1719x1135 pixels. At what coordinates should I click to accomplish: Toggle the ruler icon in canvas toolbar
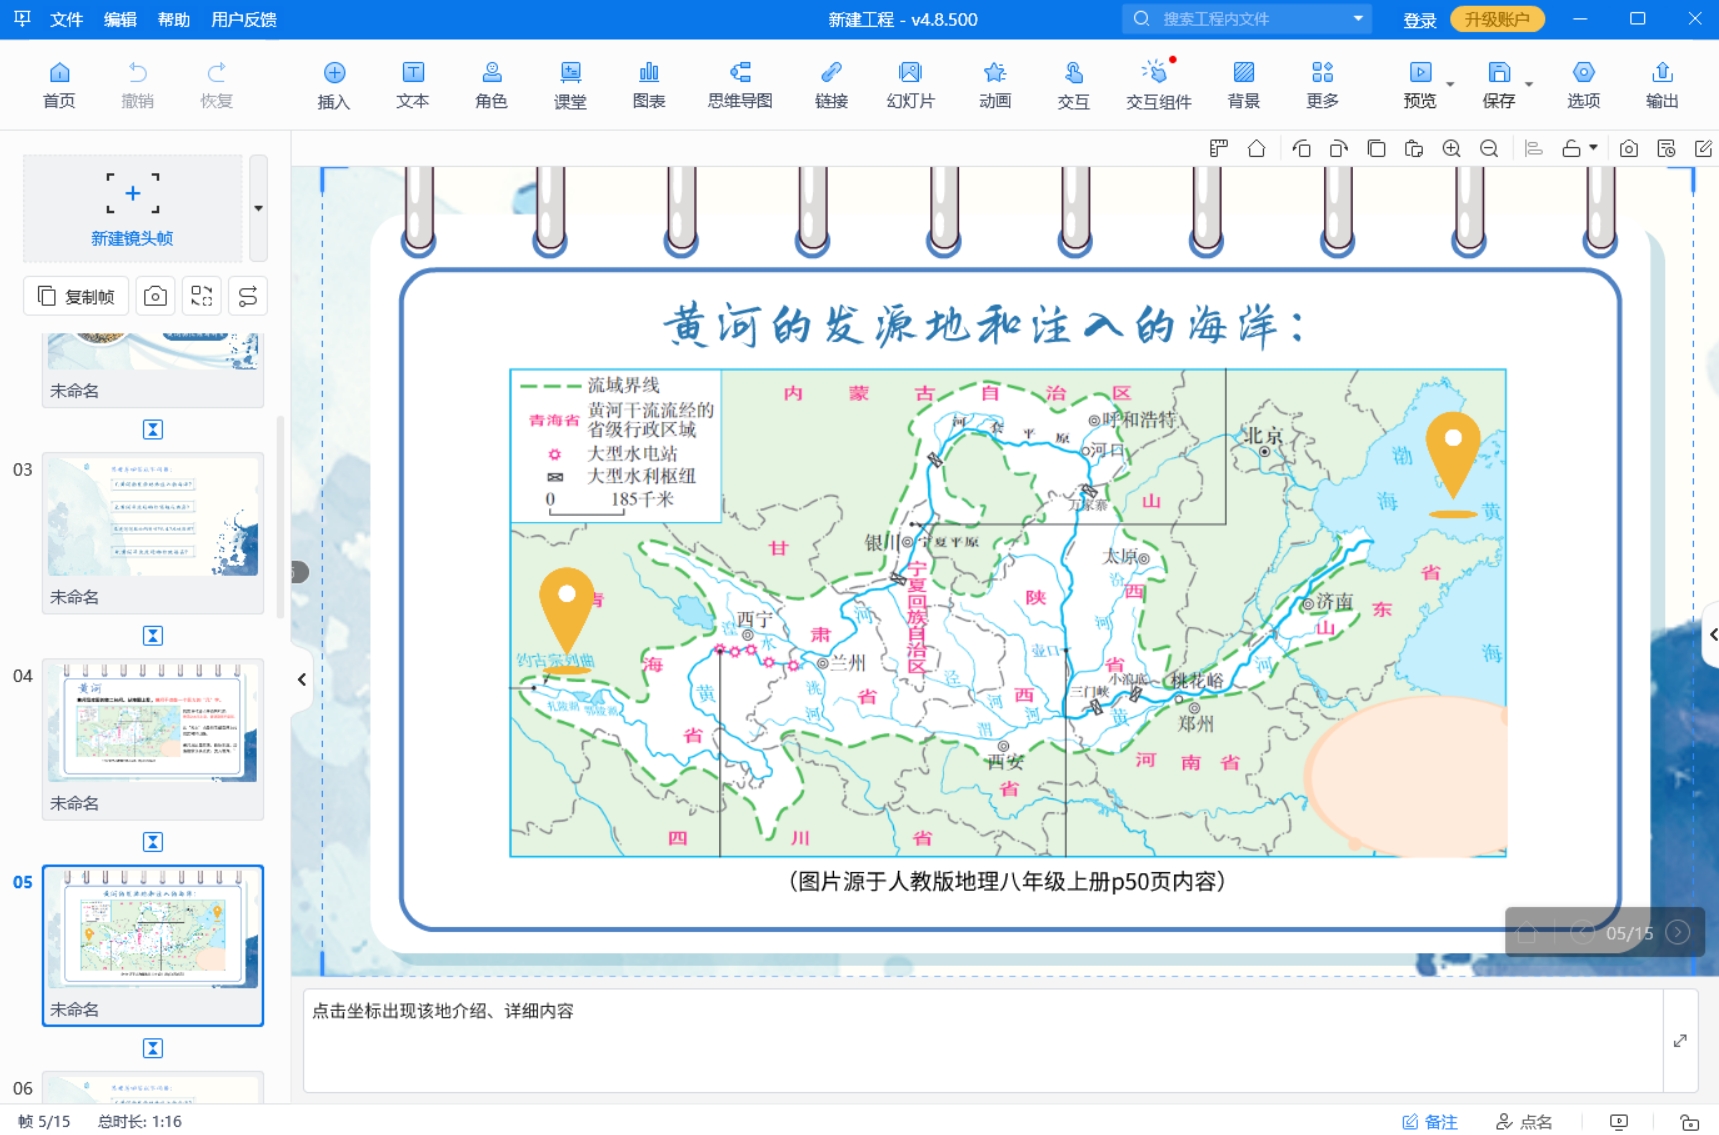[1218, 148]
